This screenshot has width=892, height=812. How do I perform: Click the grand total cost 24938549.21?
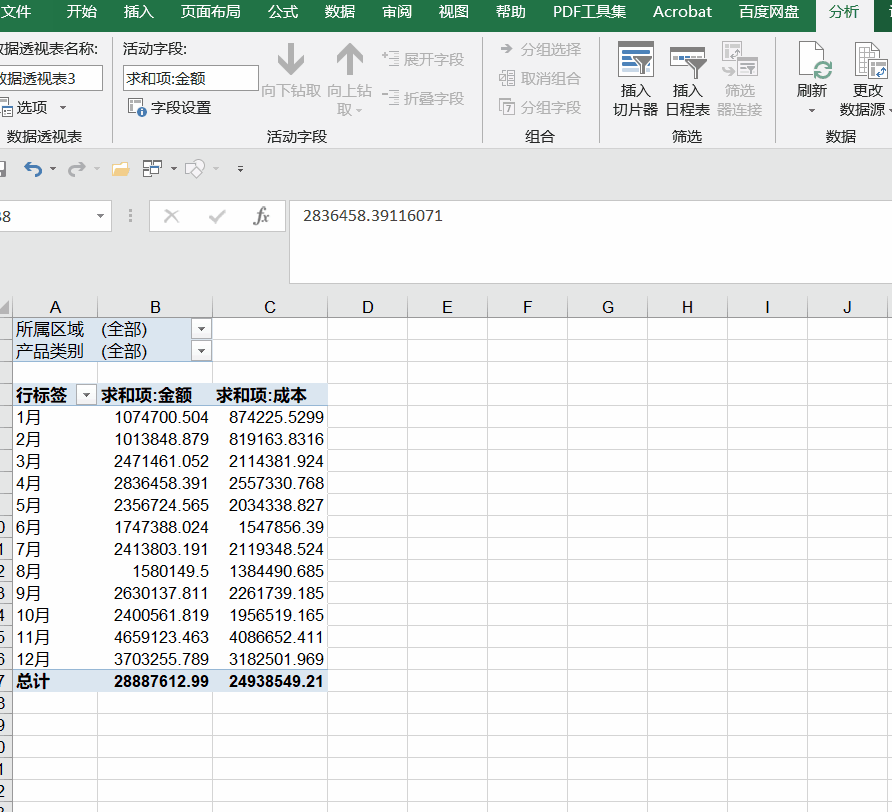coord(270,681)
